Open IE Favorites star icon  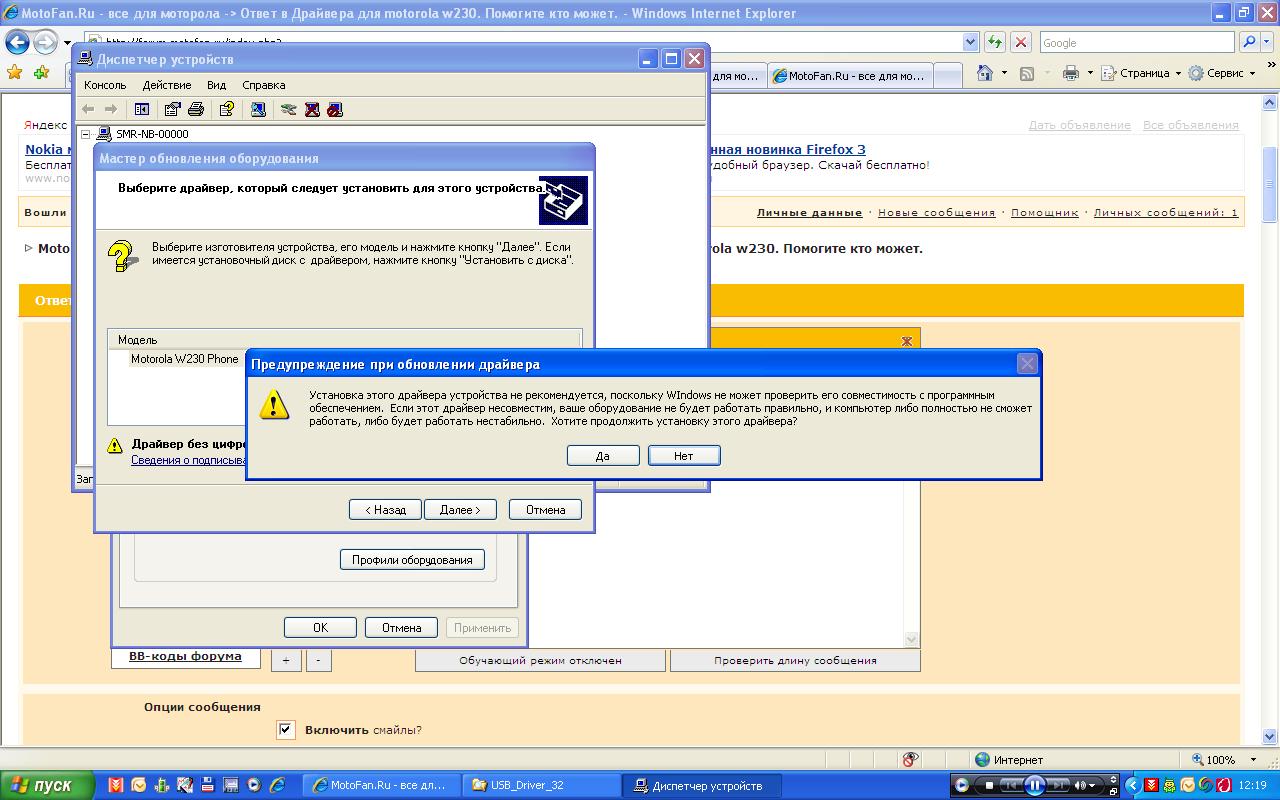(14, 73)
